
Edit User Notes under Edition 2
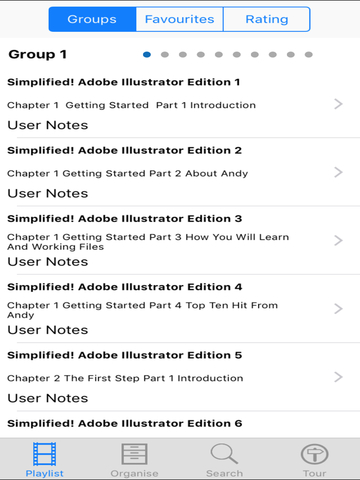coord(48,193)
